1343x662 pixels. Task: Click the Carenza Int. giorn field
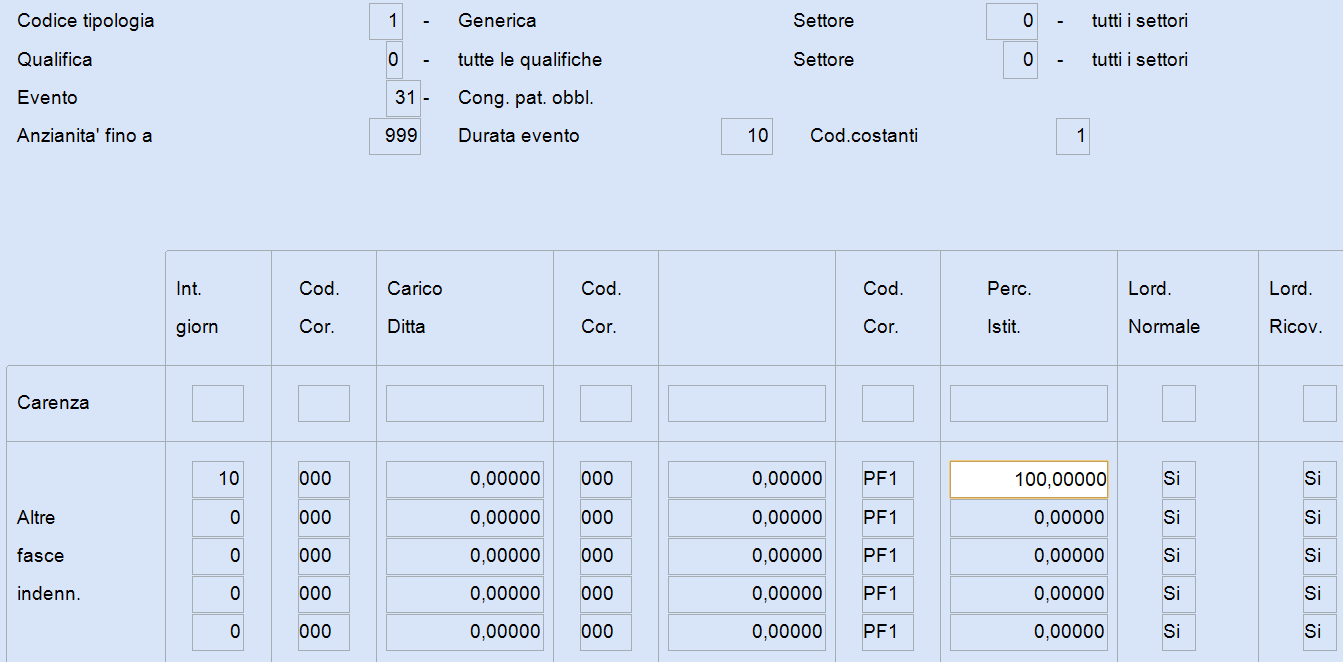(218, 403)
